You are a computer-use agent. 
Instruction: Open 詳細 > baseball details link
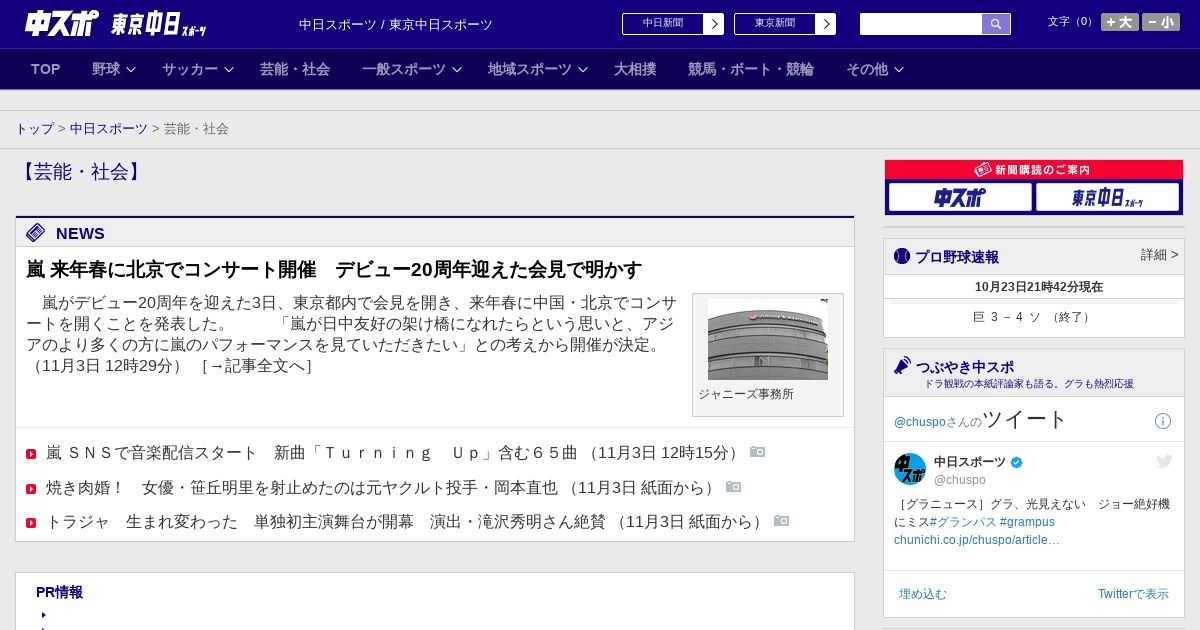pos(1160,255)
